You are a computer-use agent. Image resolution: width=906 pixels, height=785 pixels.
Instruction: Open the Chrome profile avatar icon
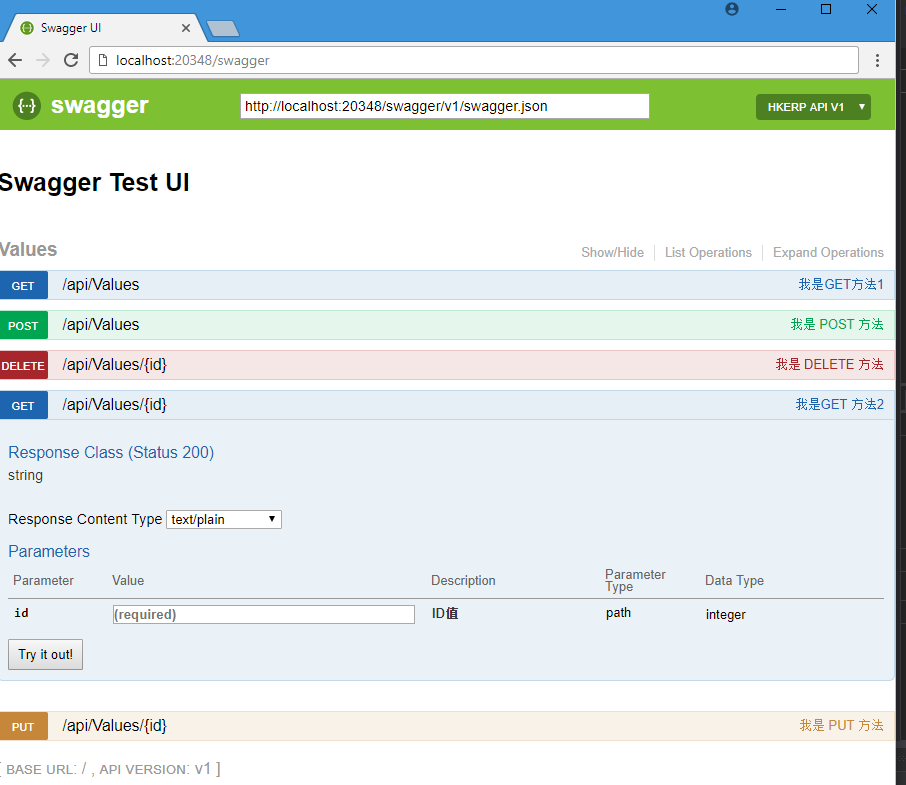point(732,9)
